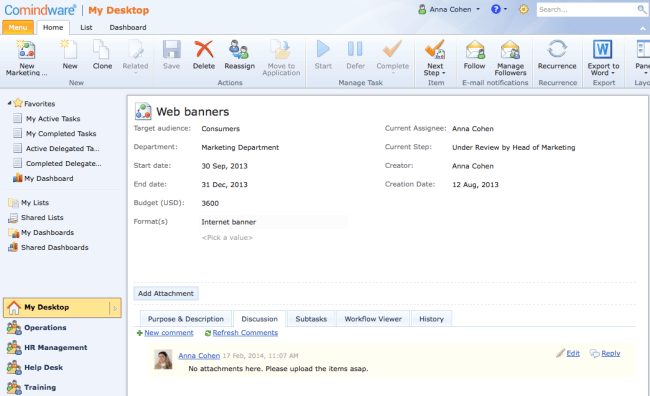Image resolution: width=650 pixels, height=396 pixels.
Task: Open My Active Tasks list
Action: [x=46, y=119]
